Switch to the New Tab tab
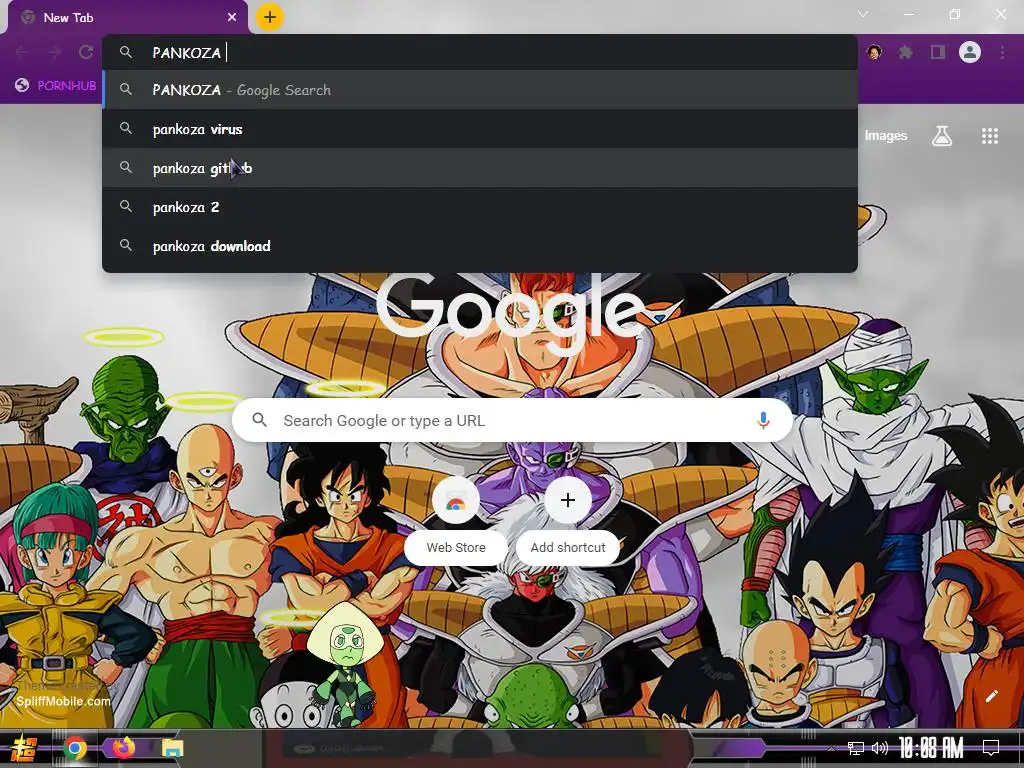The image size is (1024, 768). [128, 18]
